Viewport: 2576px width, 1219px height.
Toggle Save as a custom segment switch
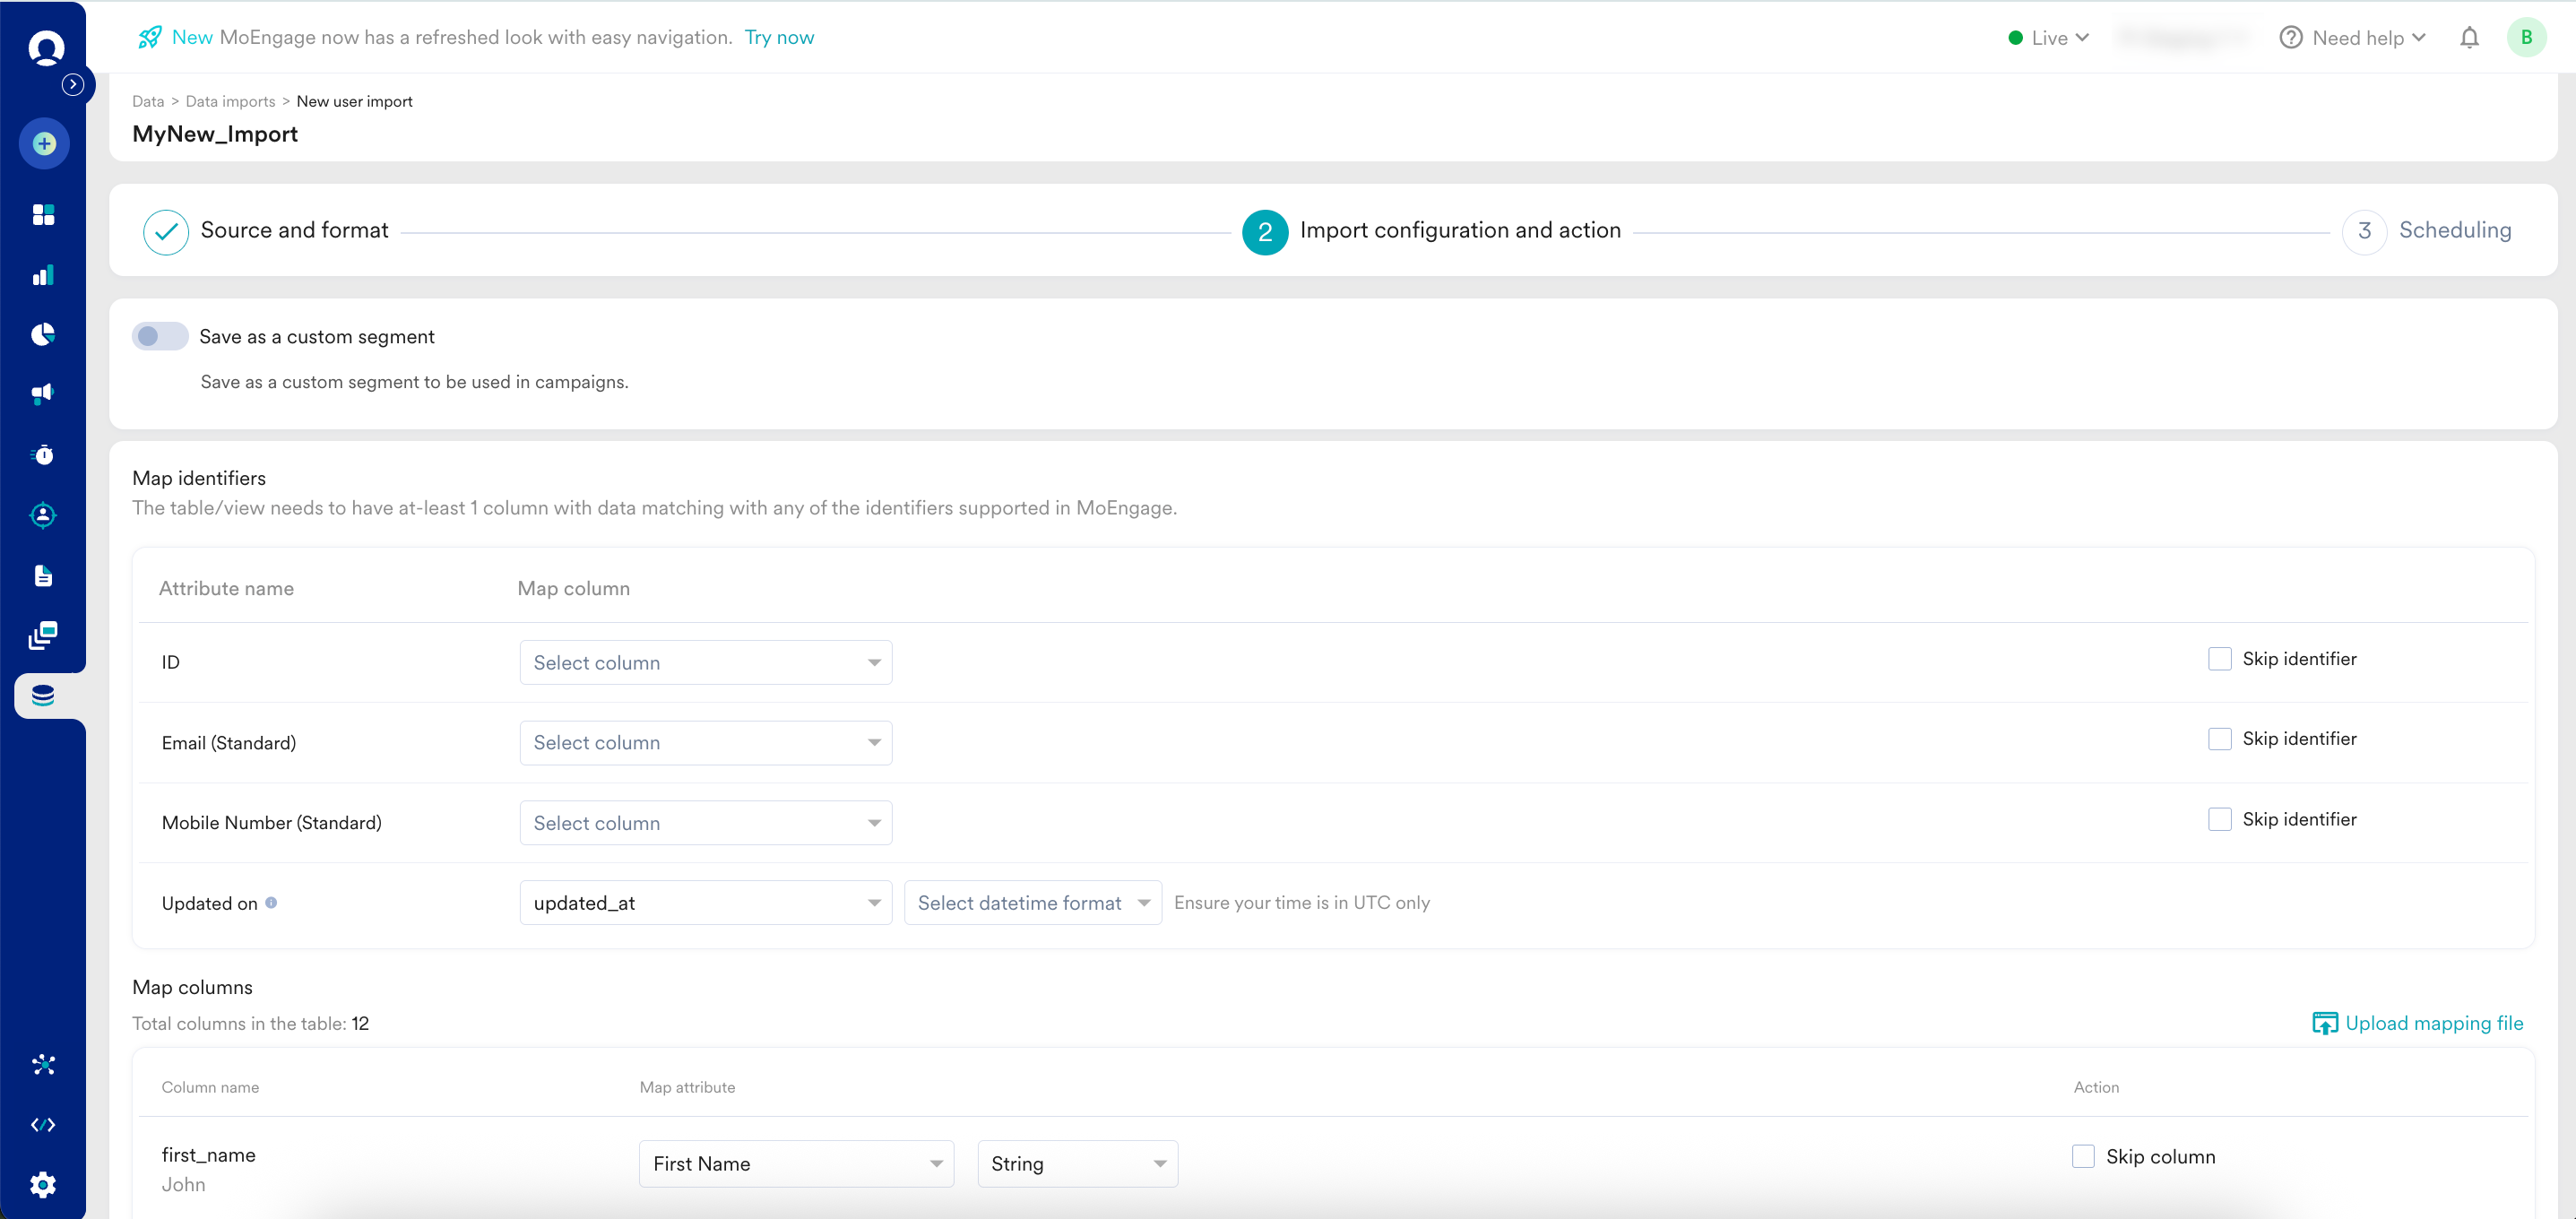point(160,337)
